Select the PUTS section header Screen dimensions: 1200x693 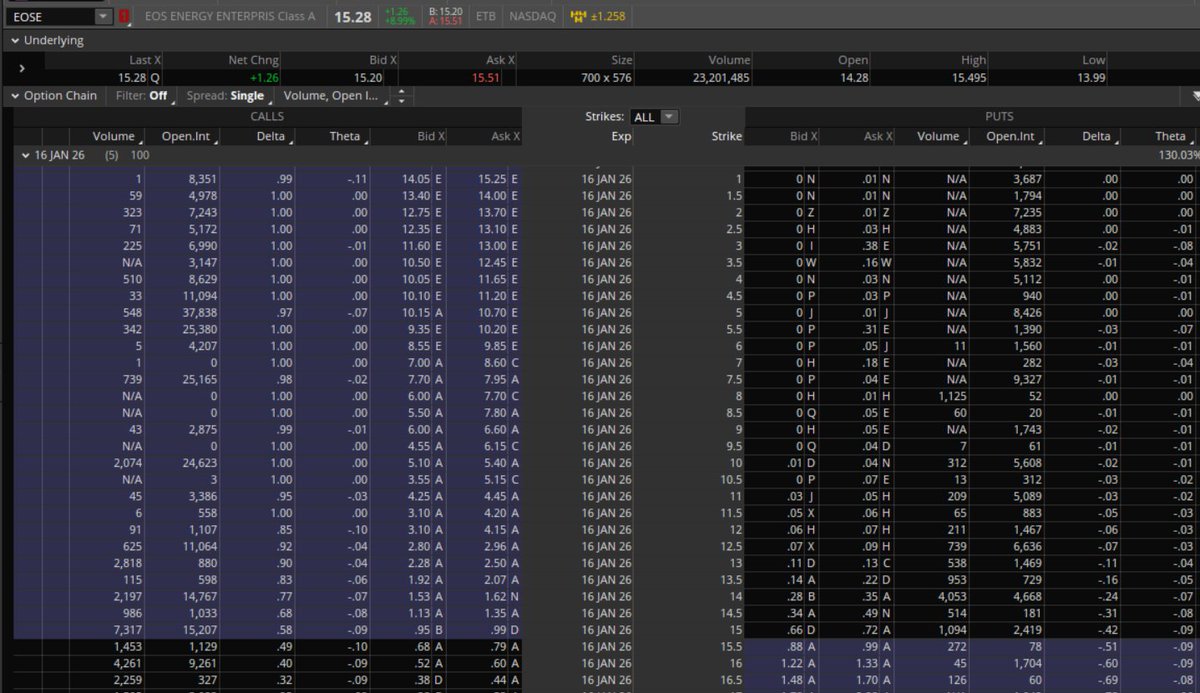pyautogui.click(x=998, y=116)
